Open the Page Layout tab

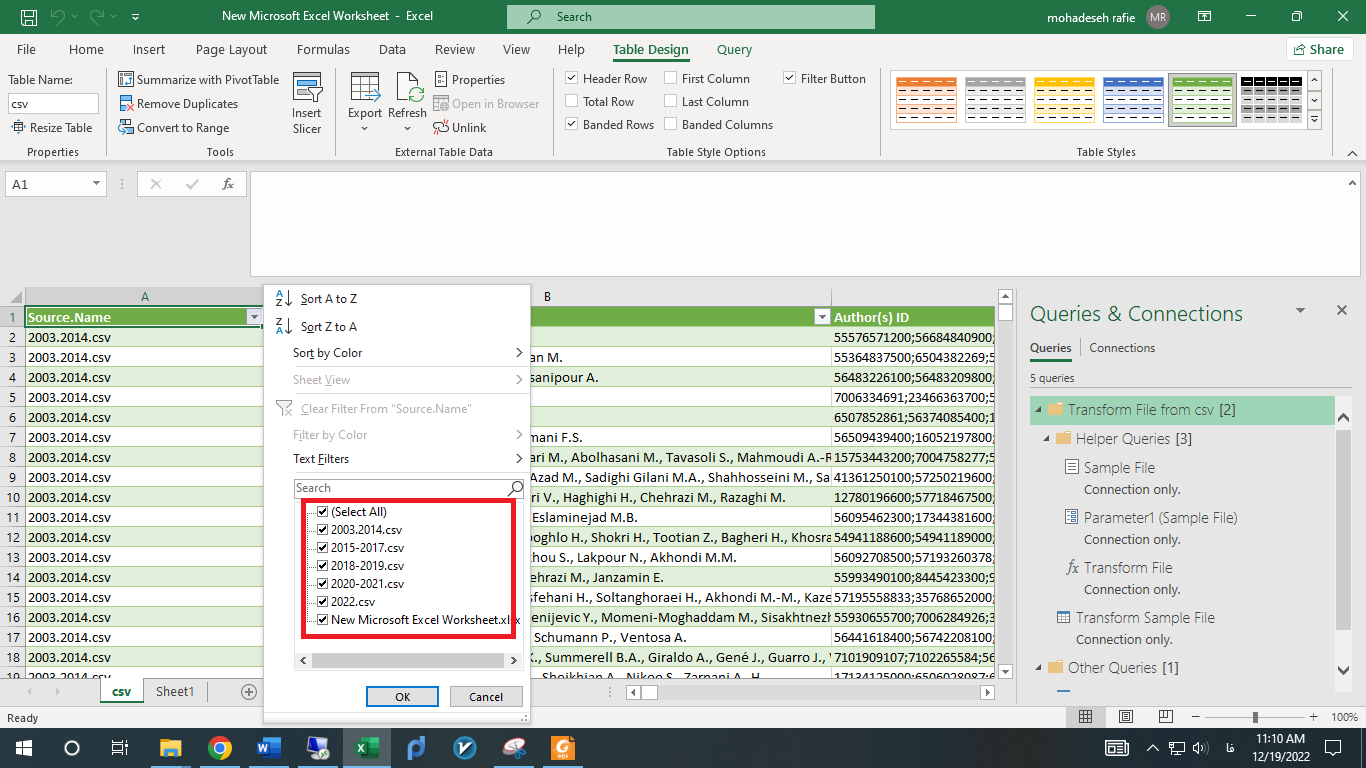point(231,49)
